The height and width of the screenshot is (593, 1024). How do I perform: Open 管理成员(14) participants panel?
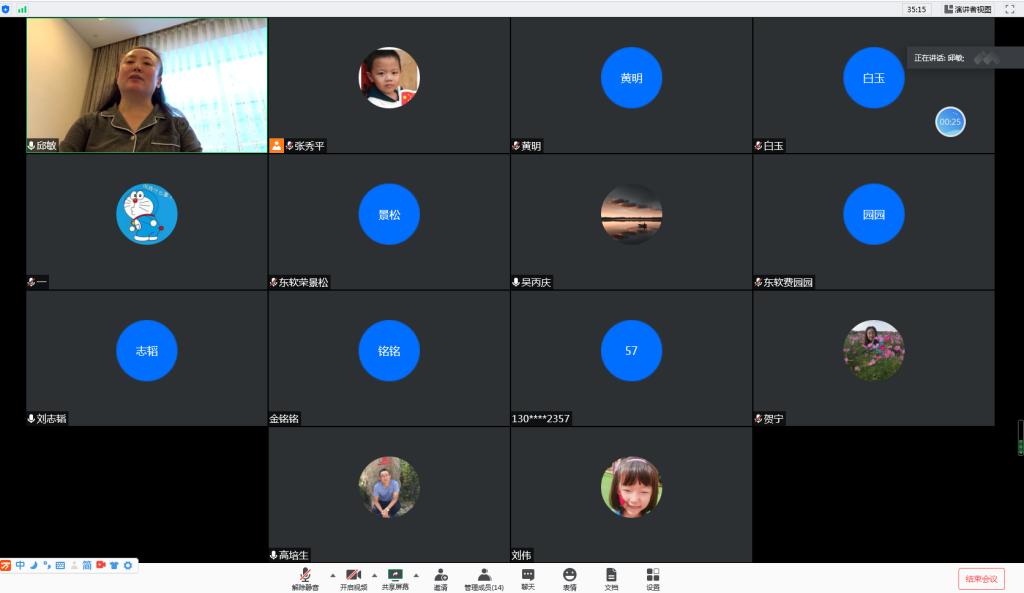pos(484,576)
